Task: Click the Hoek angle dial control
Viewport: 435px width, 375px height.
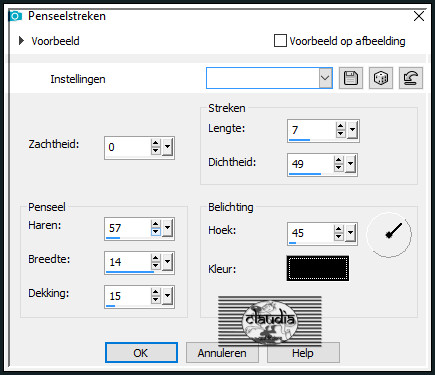Action: [389, 235]
